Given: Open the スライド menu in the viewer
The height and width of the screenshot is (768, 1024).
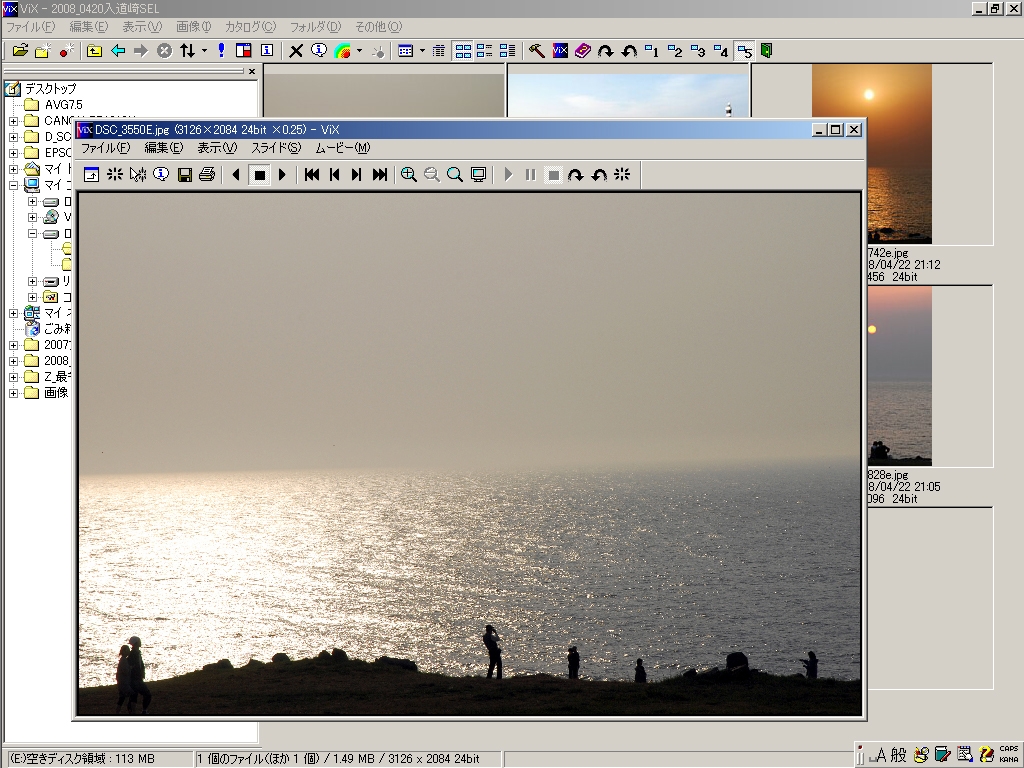Looking at the screenshot, I should pos(275,148).
